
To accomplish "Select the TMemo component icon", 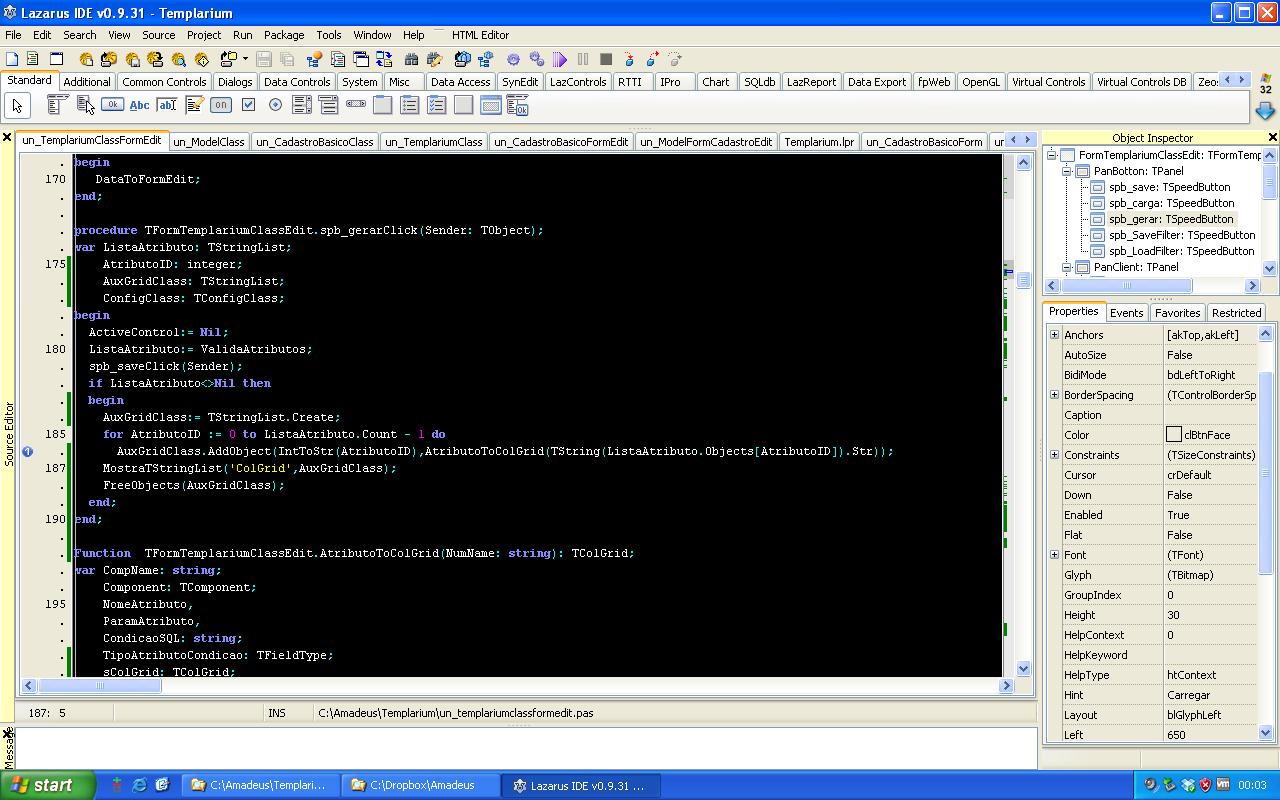I will click(x=194, y=104).
